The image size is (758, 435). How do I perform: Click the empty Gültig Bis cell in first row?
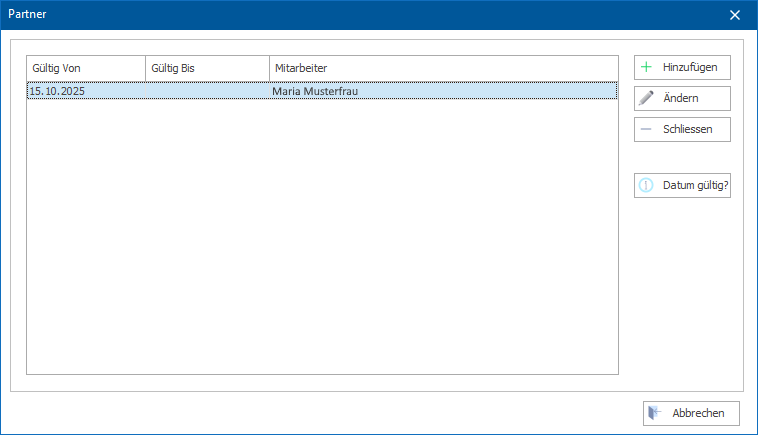coord(207,91)
